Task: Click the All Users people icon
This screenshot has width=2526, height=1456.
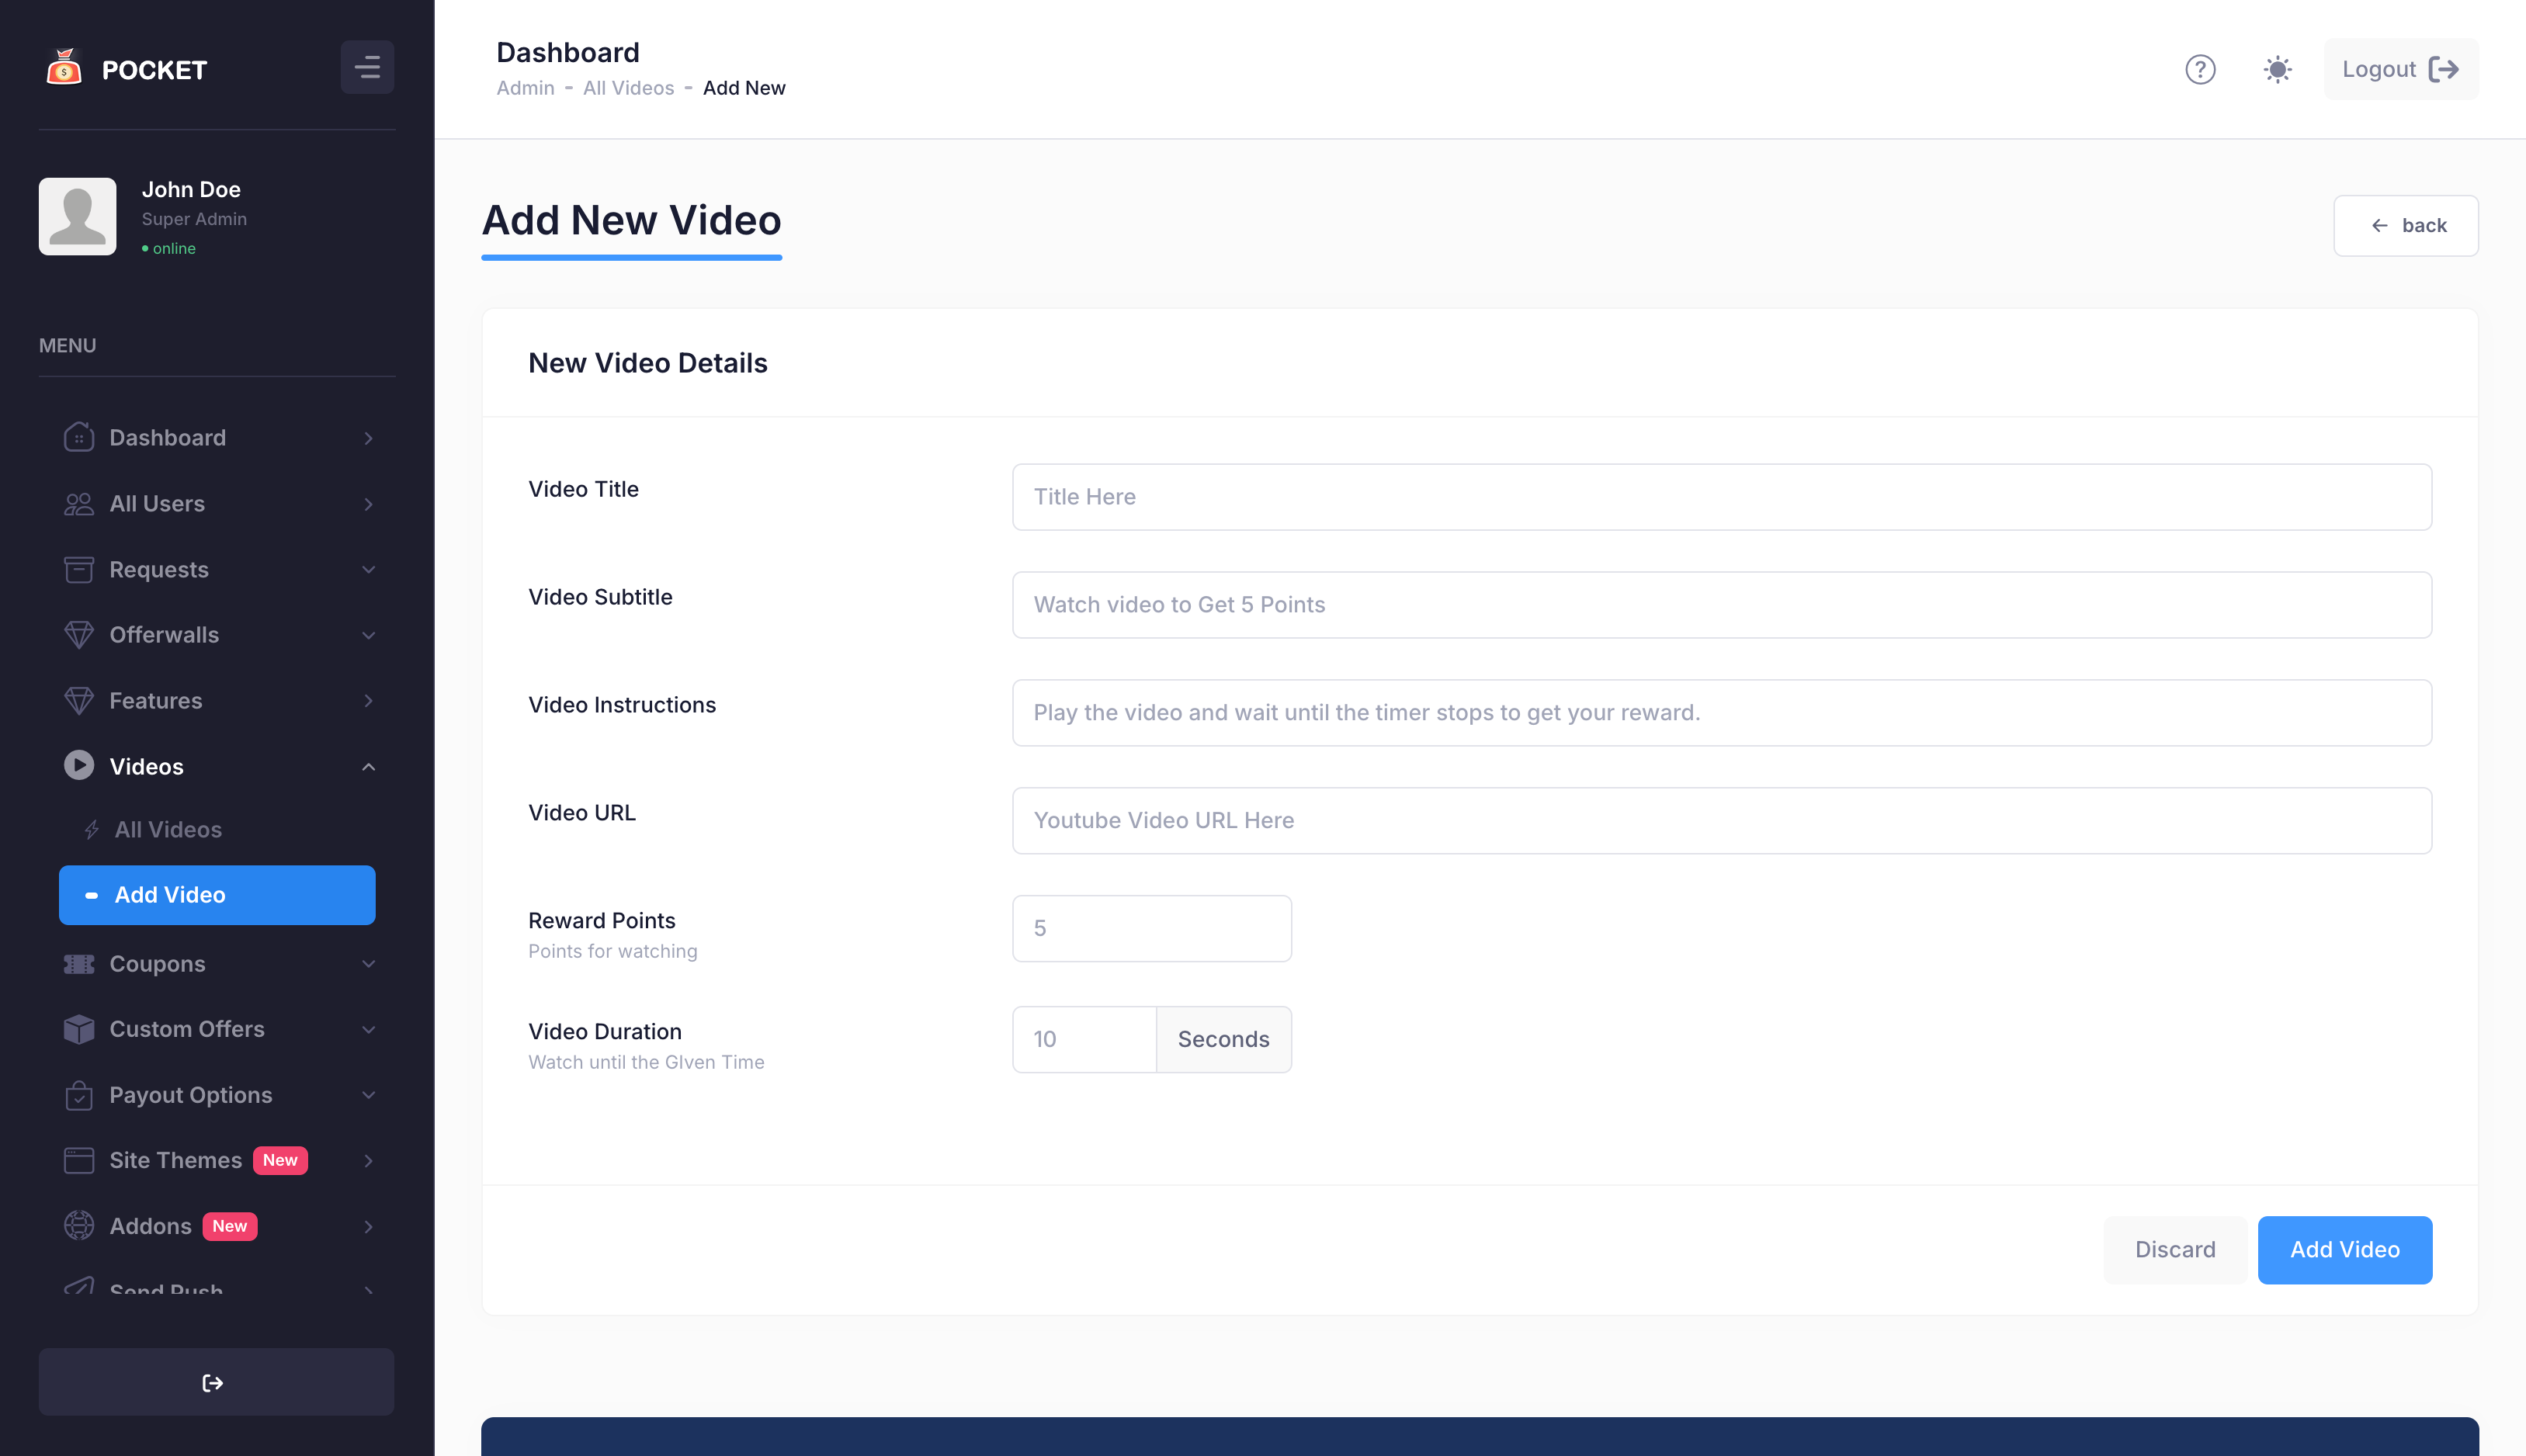Action: [x=79, y=503]
